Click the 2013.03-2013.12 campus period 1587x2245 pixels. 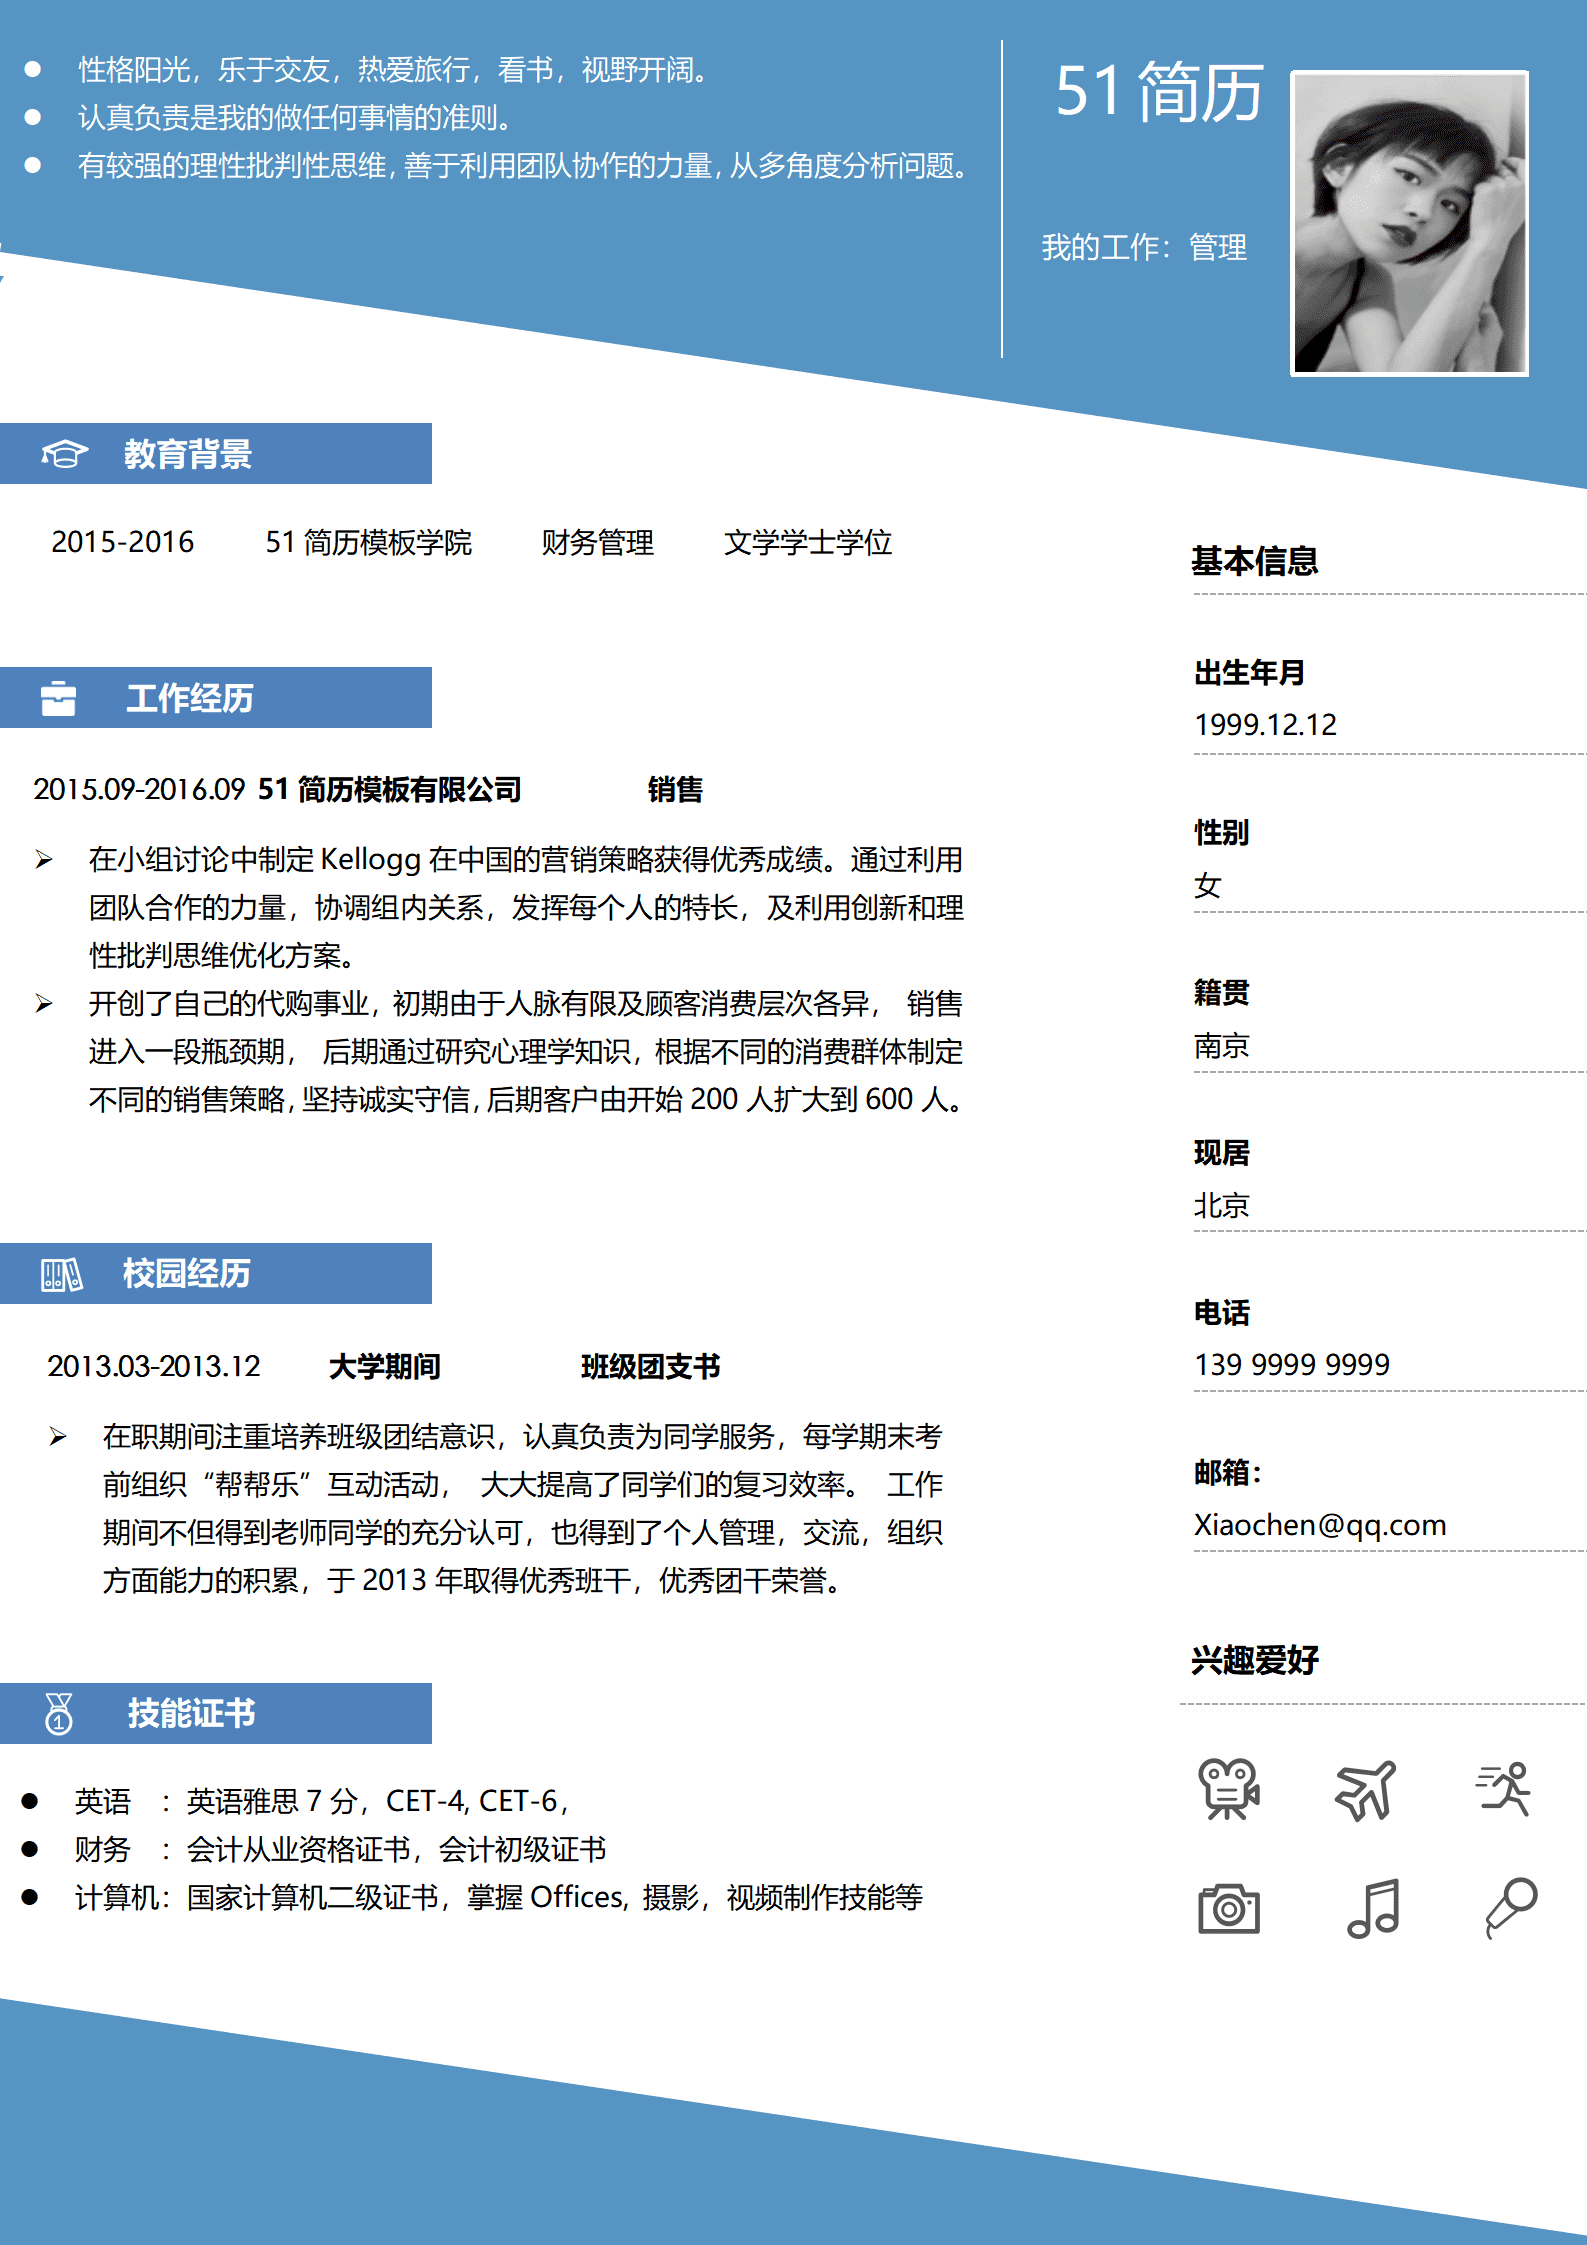coord(154,1366)
